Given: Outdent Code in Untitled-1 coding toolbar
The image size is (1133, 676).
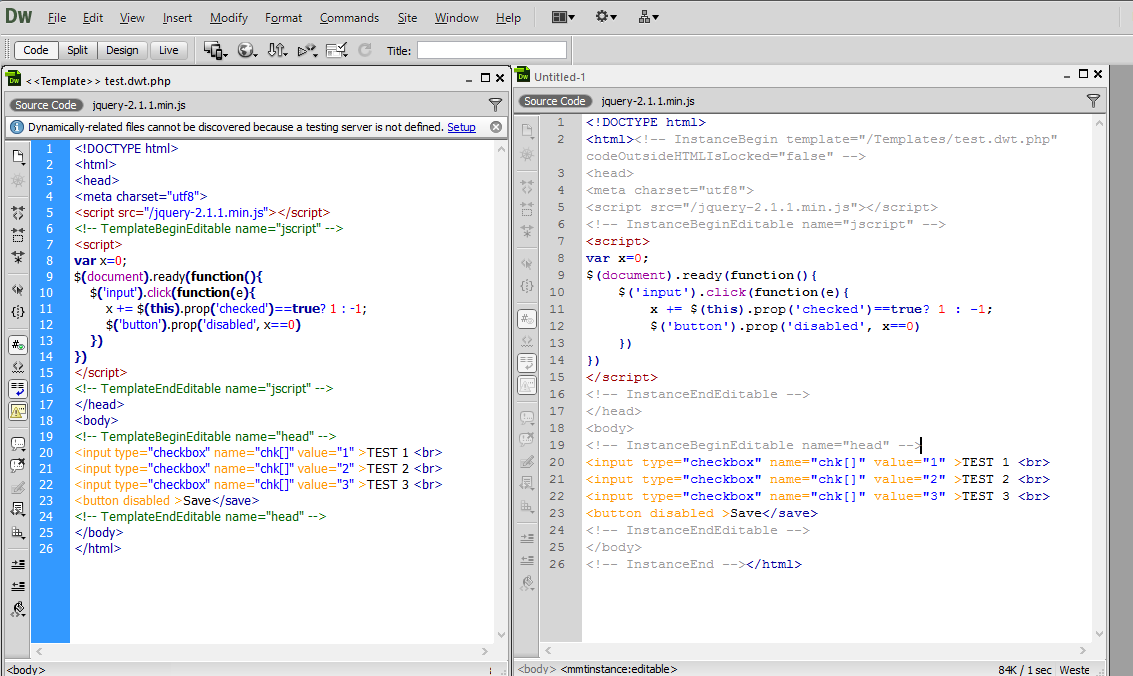Looking at the screenshot, I should tap(527, 560).
